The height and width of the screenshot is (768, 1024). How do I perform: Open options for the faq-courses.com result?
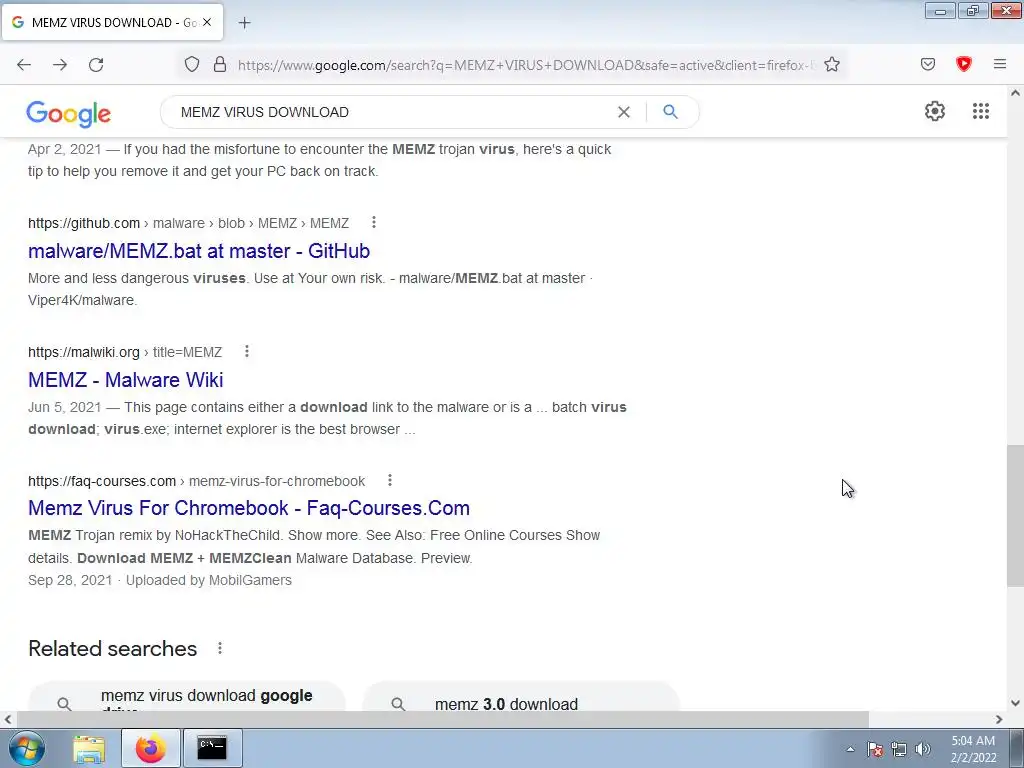(390, 481)
